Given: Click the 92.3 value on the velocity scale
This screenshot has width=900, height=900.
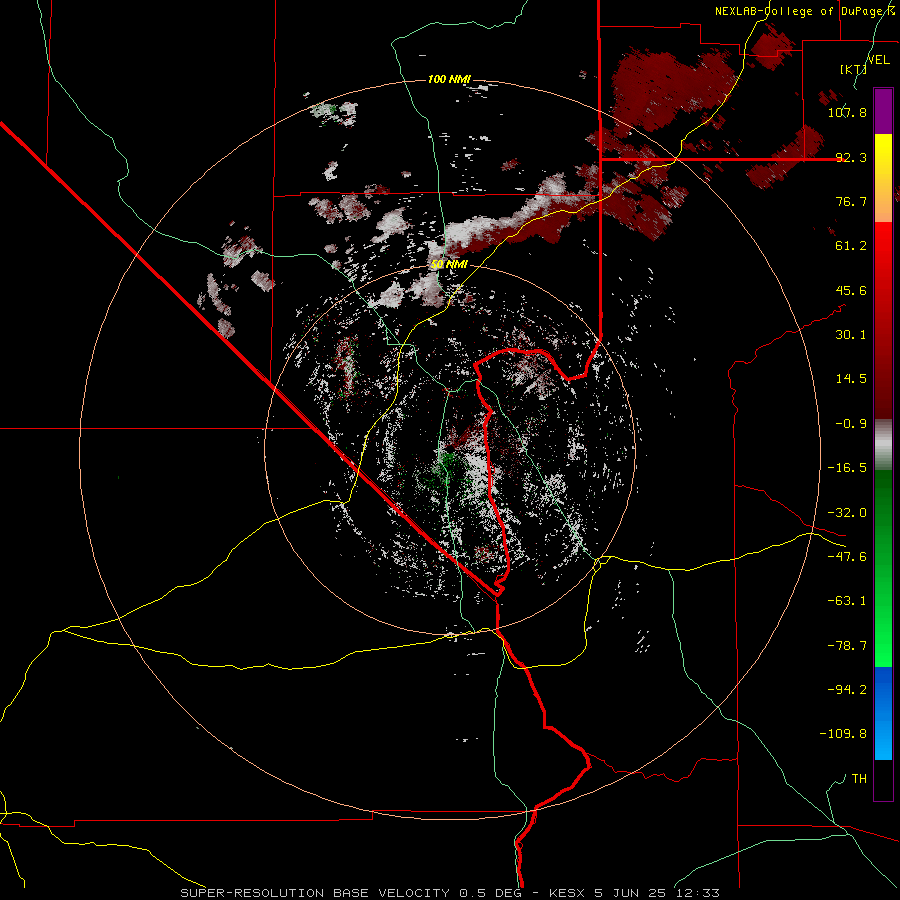Looking at the screenshot, I should coord(851,157).
